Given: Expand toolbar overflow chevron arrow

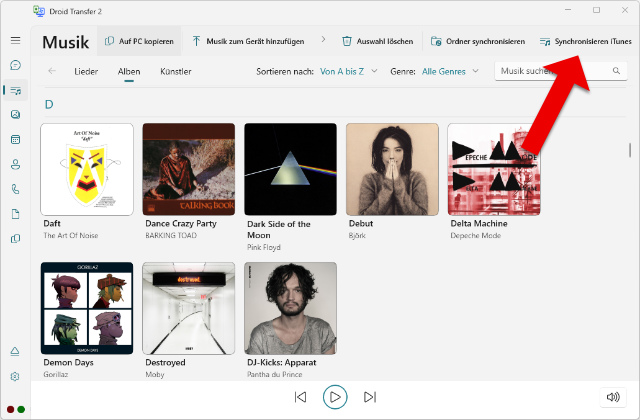Looking at the screenshot, I should tap(323, 39).
